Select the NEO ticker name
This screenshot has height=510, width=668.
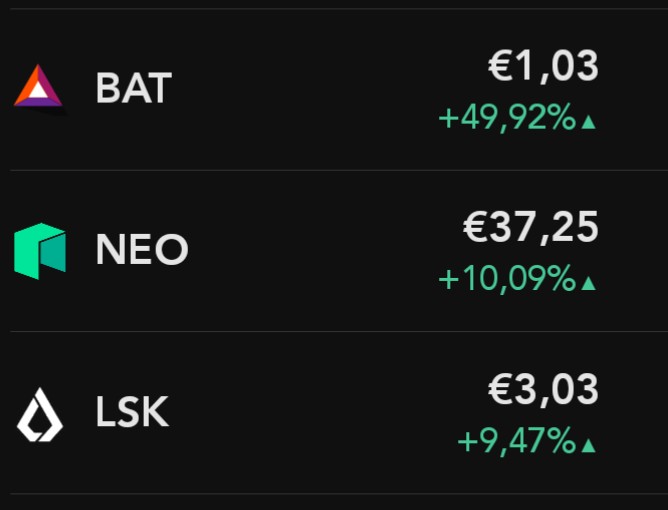tap(142, 250)
